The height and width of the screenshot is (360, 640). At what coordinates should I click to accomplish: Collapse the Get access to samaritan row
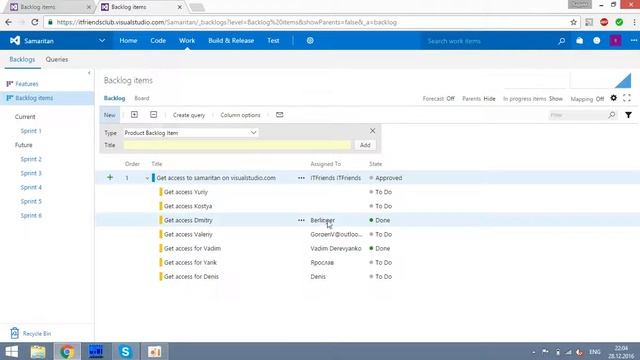[x=147, y=178]
